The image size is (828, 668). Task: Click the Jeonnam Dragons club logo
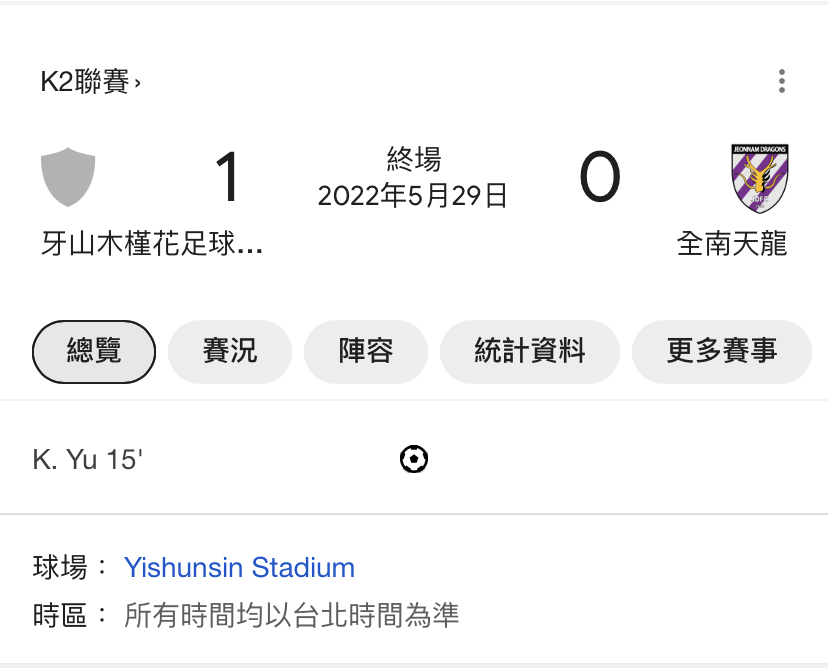point(761,178)
